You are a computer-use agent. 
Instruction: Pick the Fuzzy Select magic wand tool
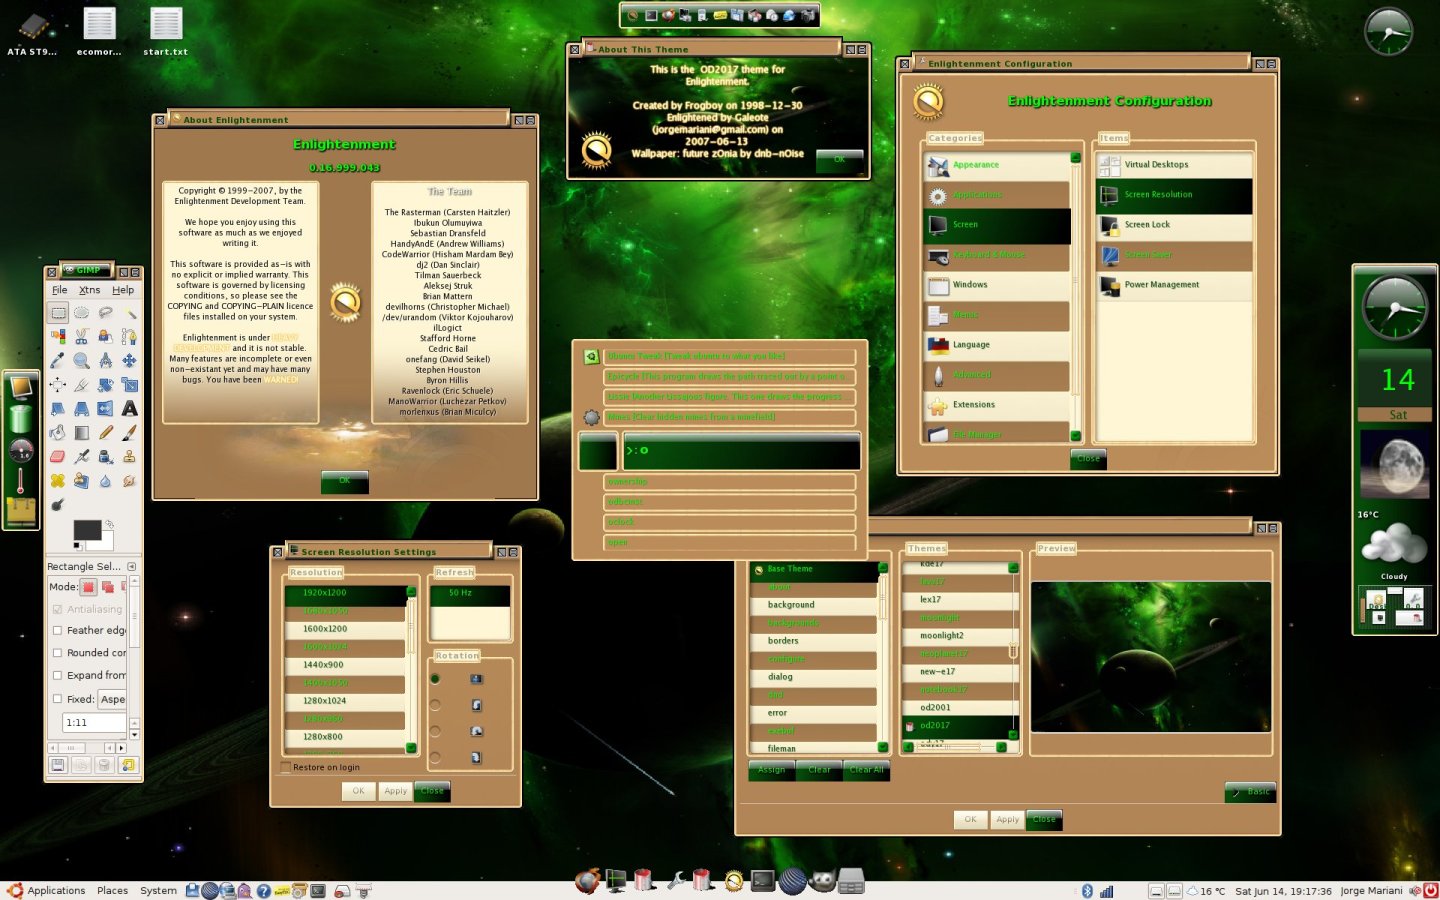[x=130, y=313]
